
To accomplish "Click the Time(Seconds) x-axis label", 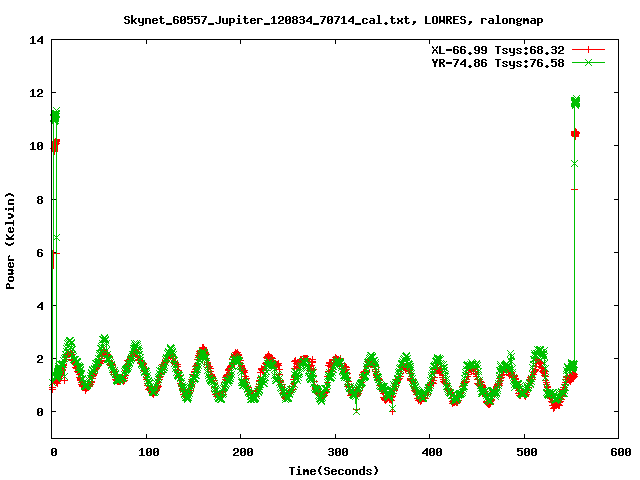I will (333, 471).
